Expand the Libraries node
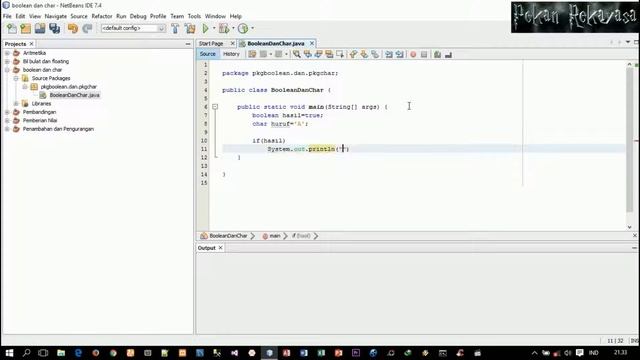This screenshot has width=640, height=360. 16,104
